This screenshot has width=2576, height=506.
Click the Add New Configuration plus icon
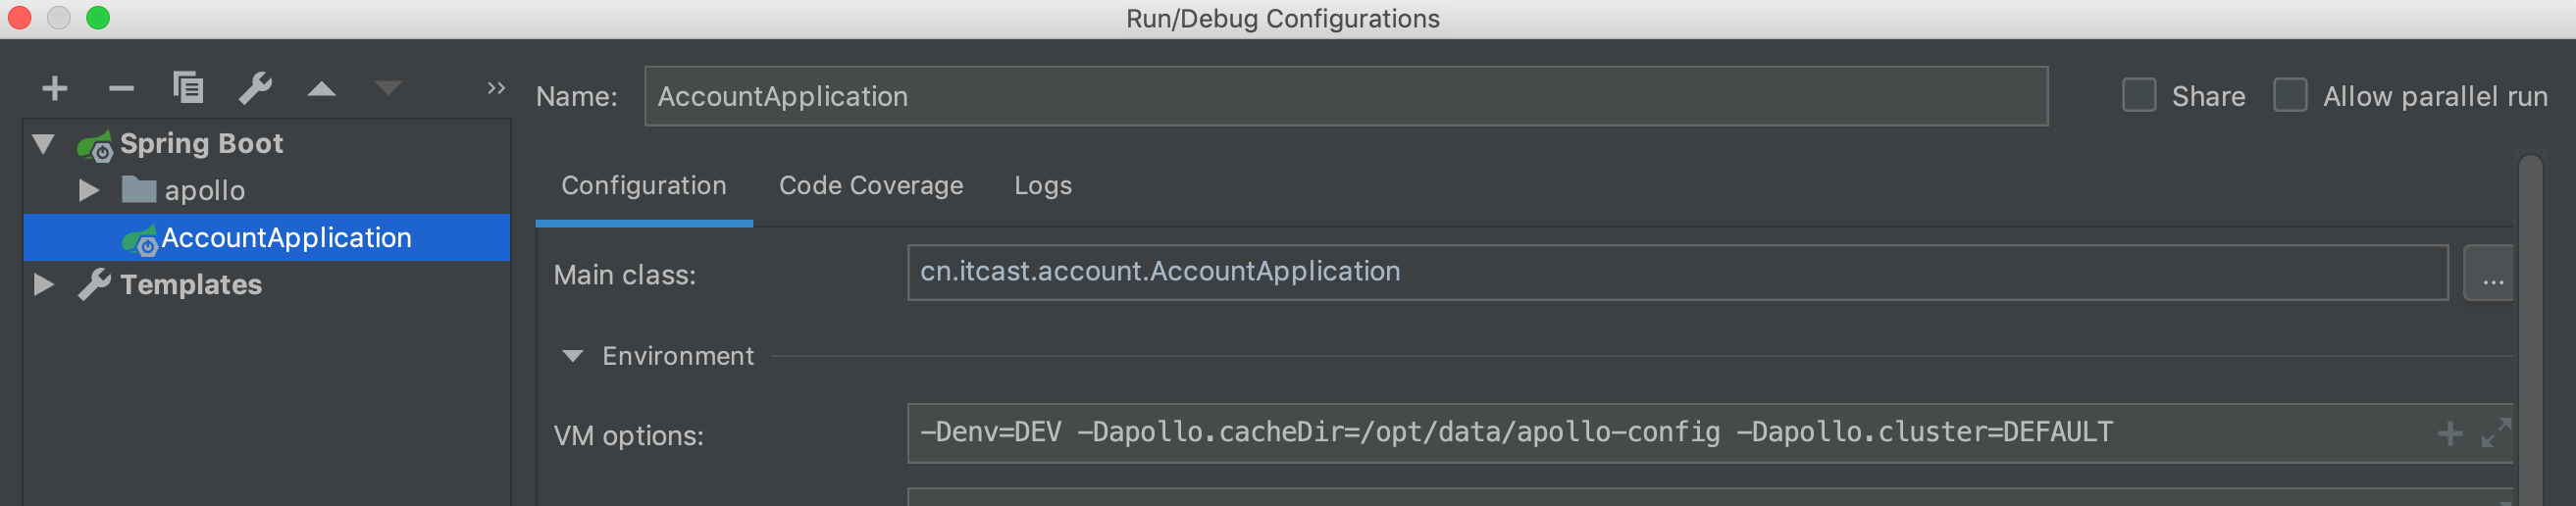pos(55,89)
